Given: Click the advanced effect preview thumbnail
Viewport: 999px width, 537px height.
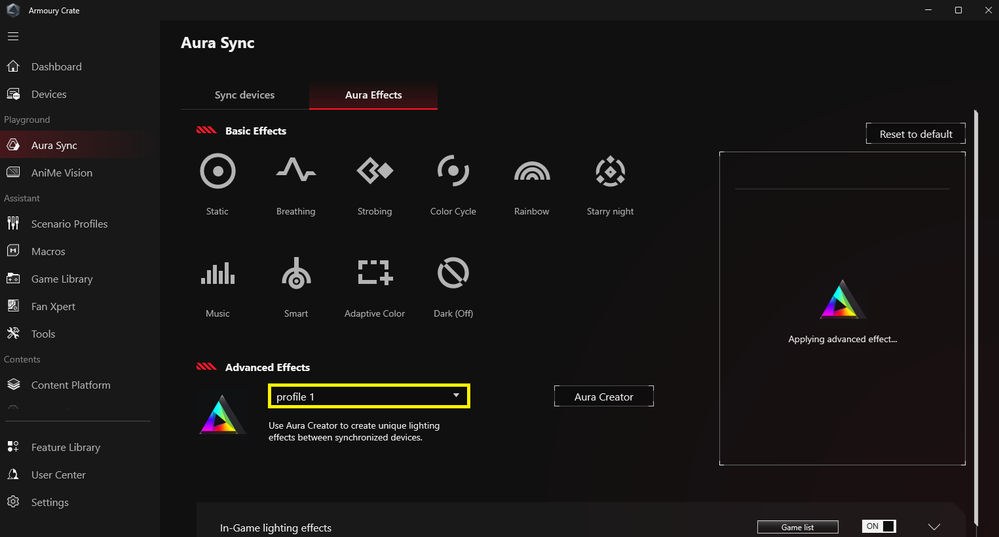Looking at the screenshot, I should [x=842, y=299].
